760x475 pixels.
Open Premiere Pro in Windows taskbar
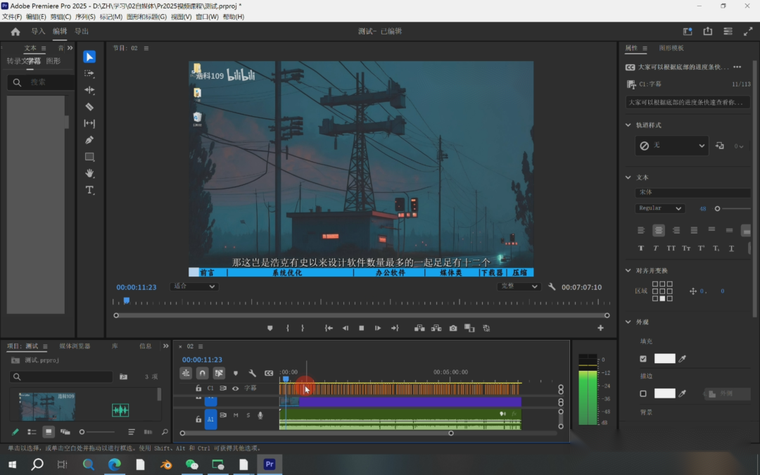coord(269,464)
